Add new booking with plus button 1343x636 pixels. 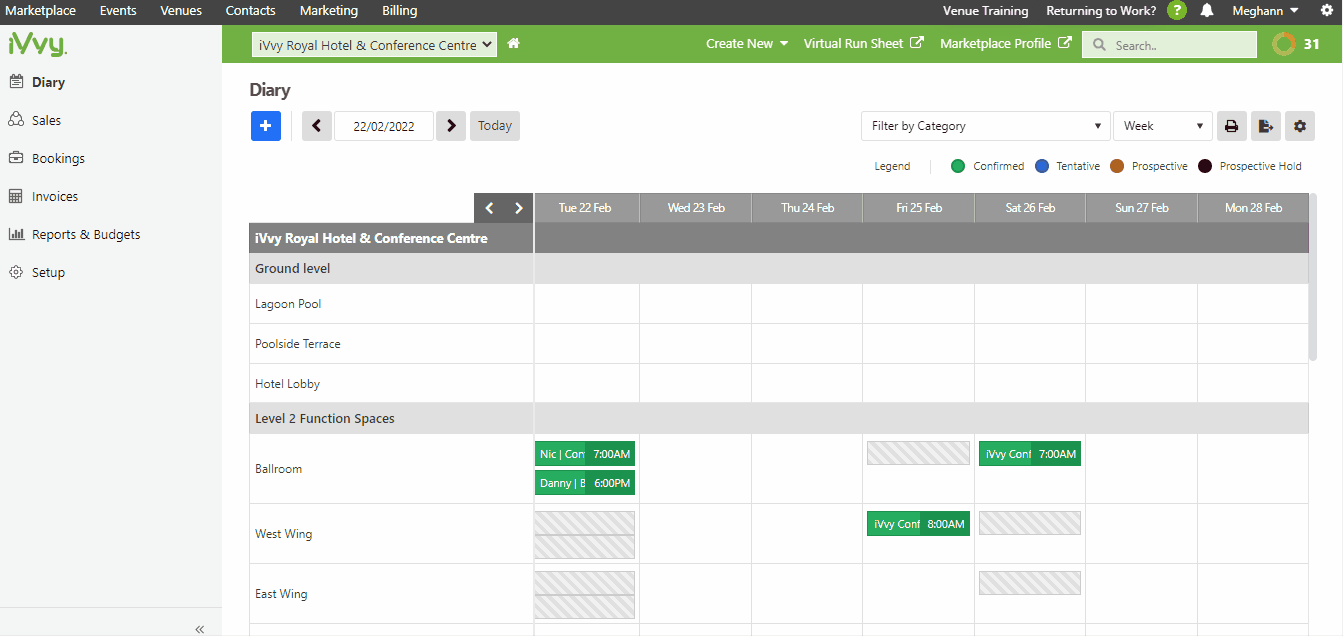265,126
